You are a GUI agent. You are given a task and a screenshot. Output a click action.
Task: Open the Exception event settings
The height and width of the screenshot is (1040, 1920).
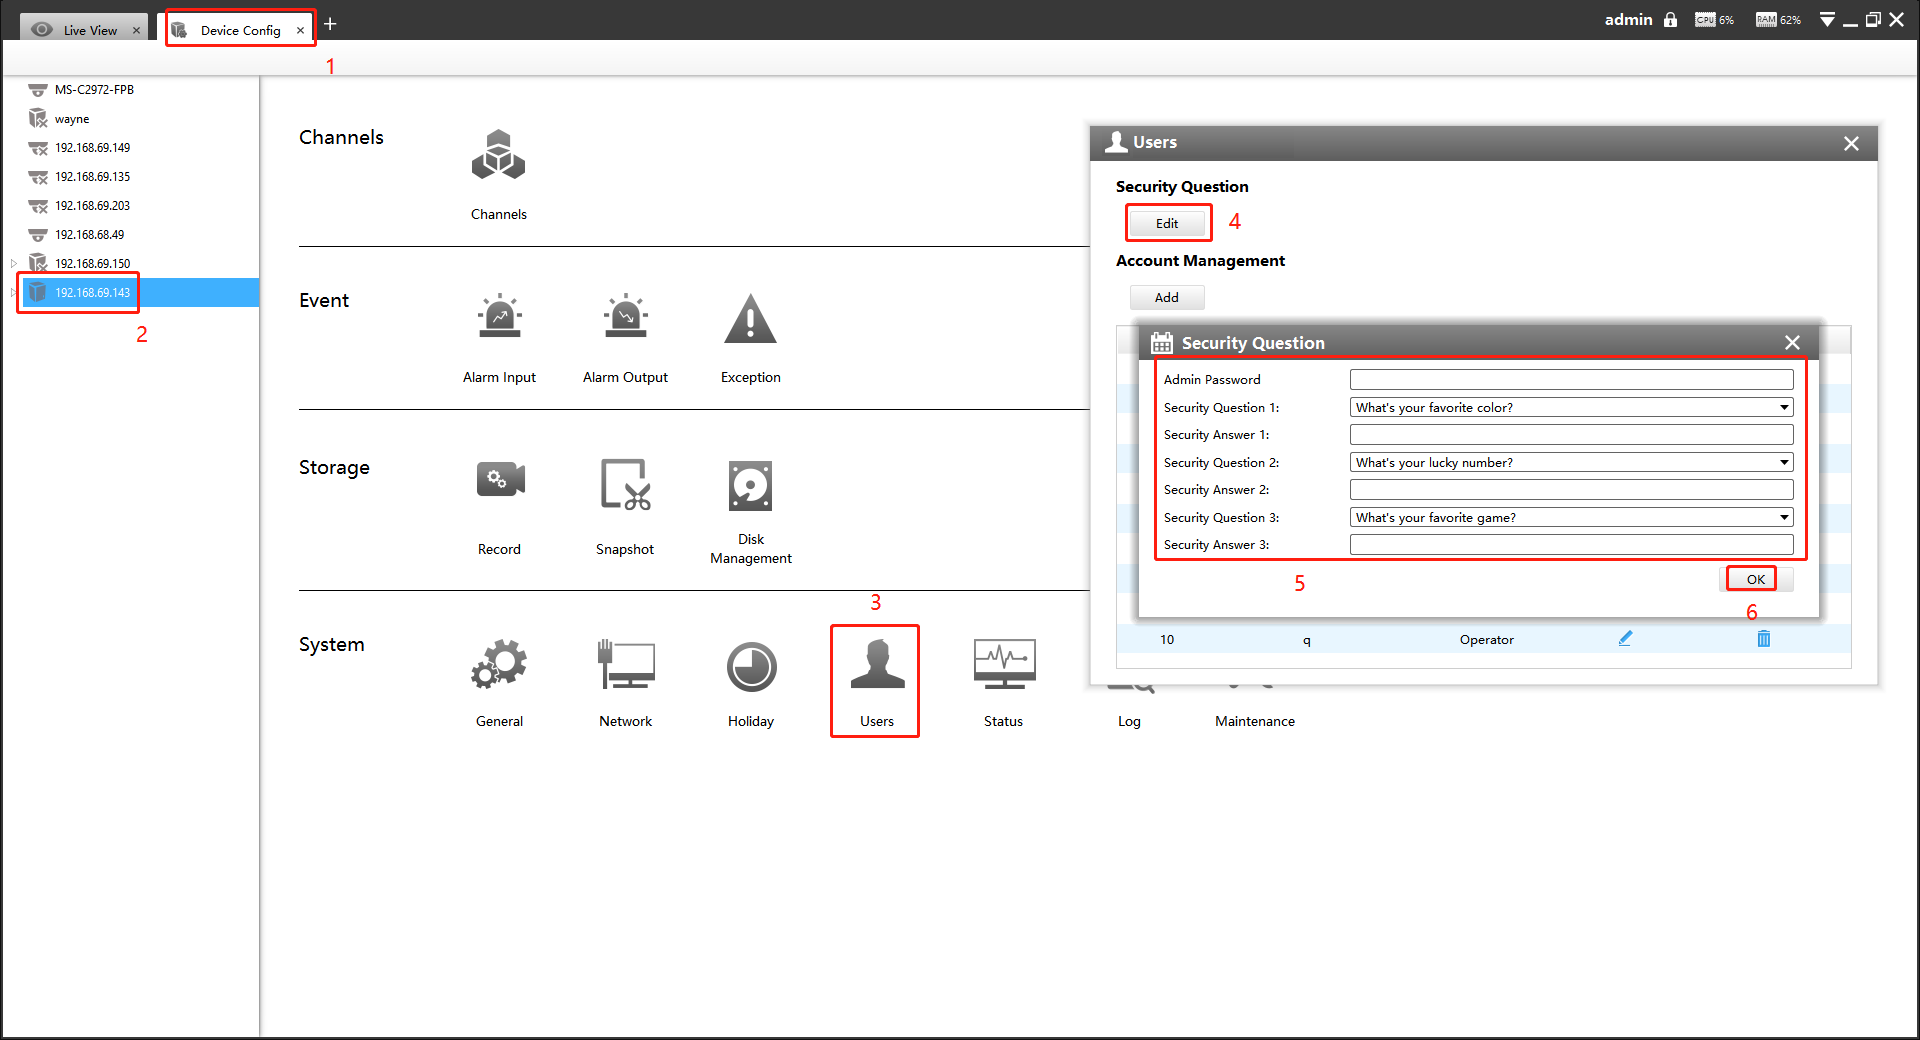(x=750, y=318)
